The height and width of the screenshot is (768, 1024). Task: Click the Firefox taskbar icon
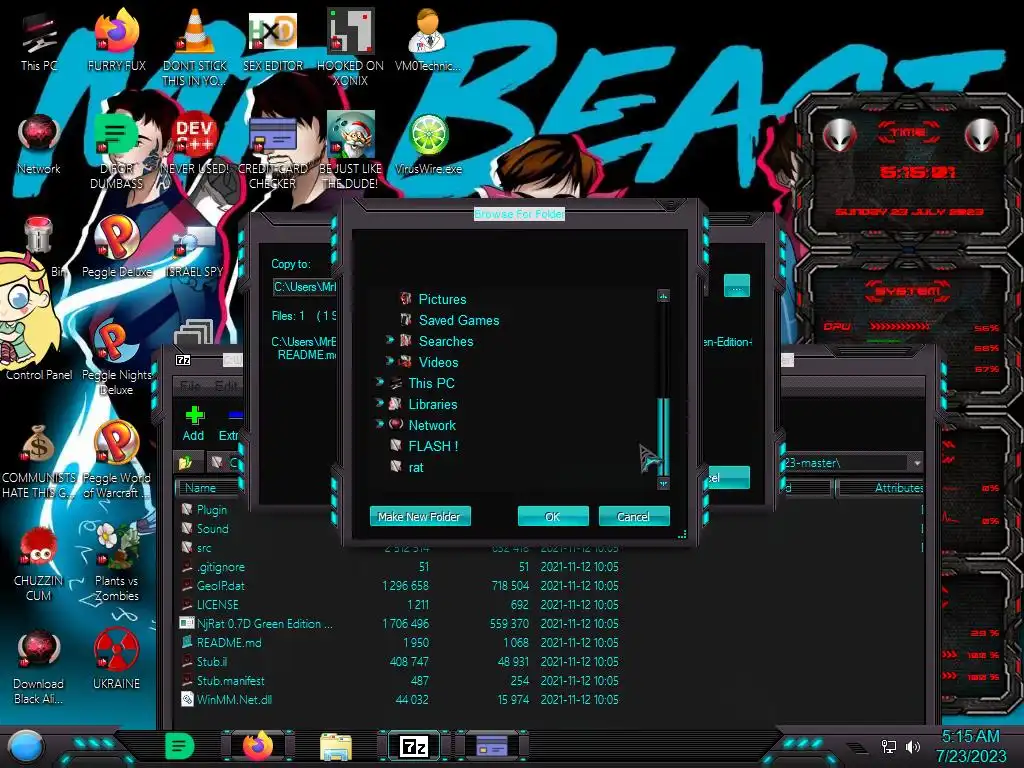pos(258,746)
